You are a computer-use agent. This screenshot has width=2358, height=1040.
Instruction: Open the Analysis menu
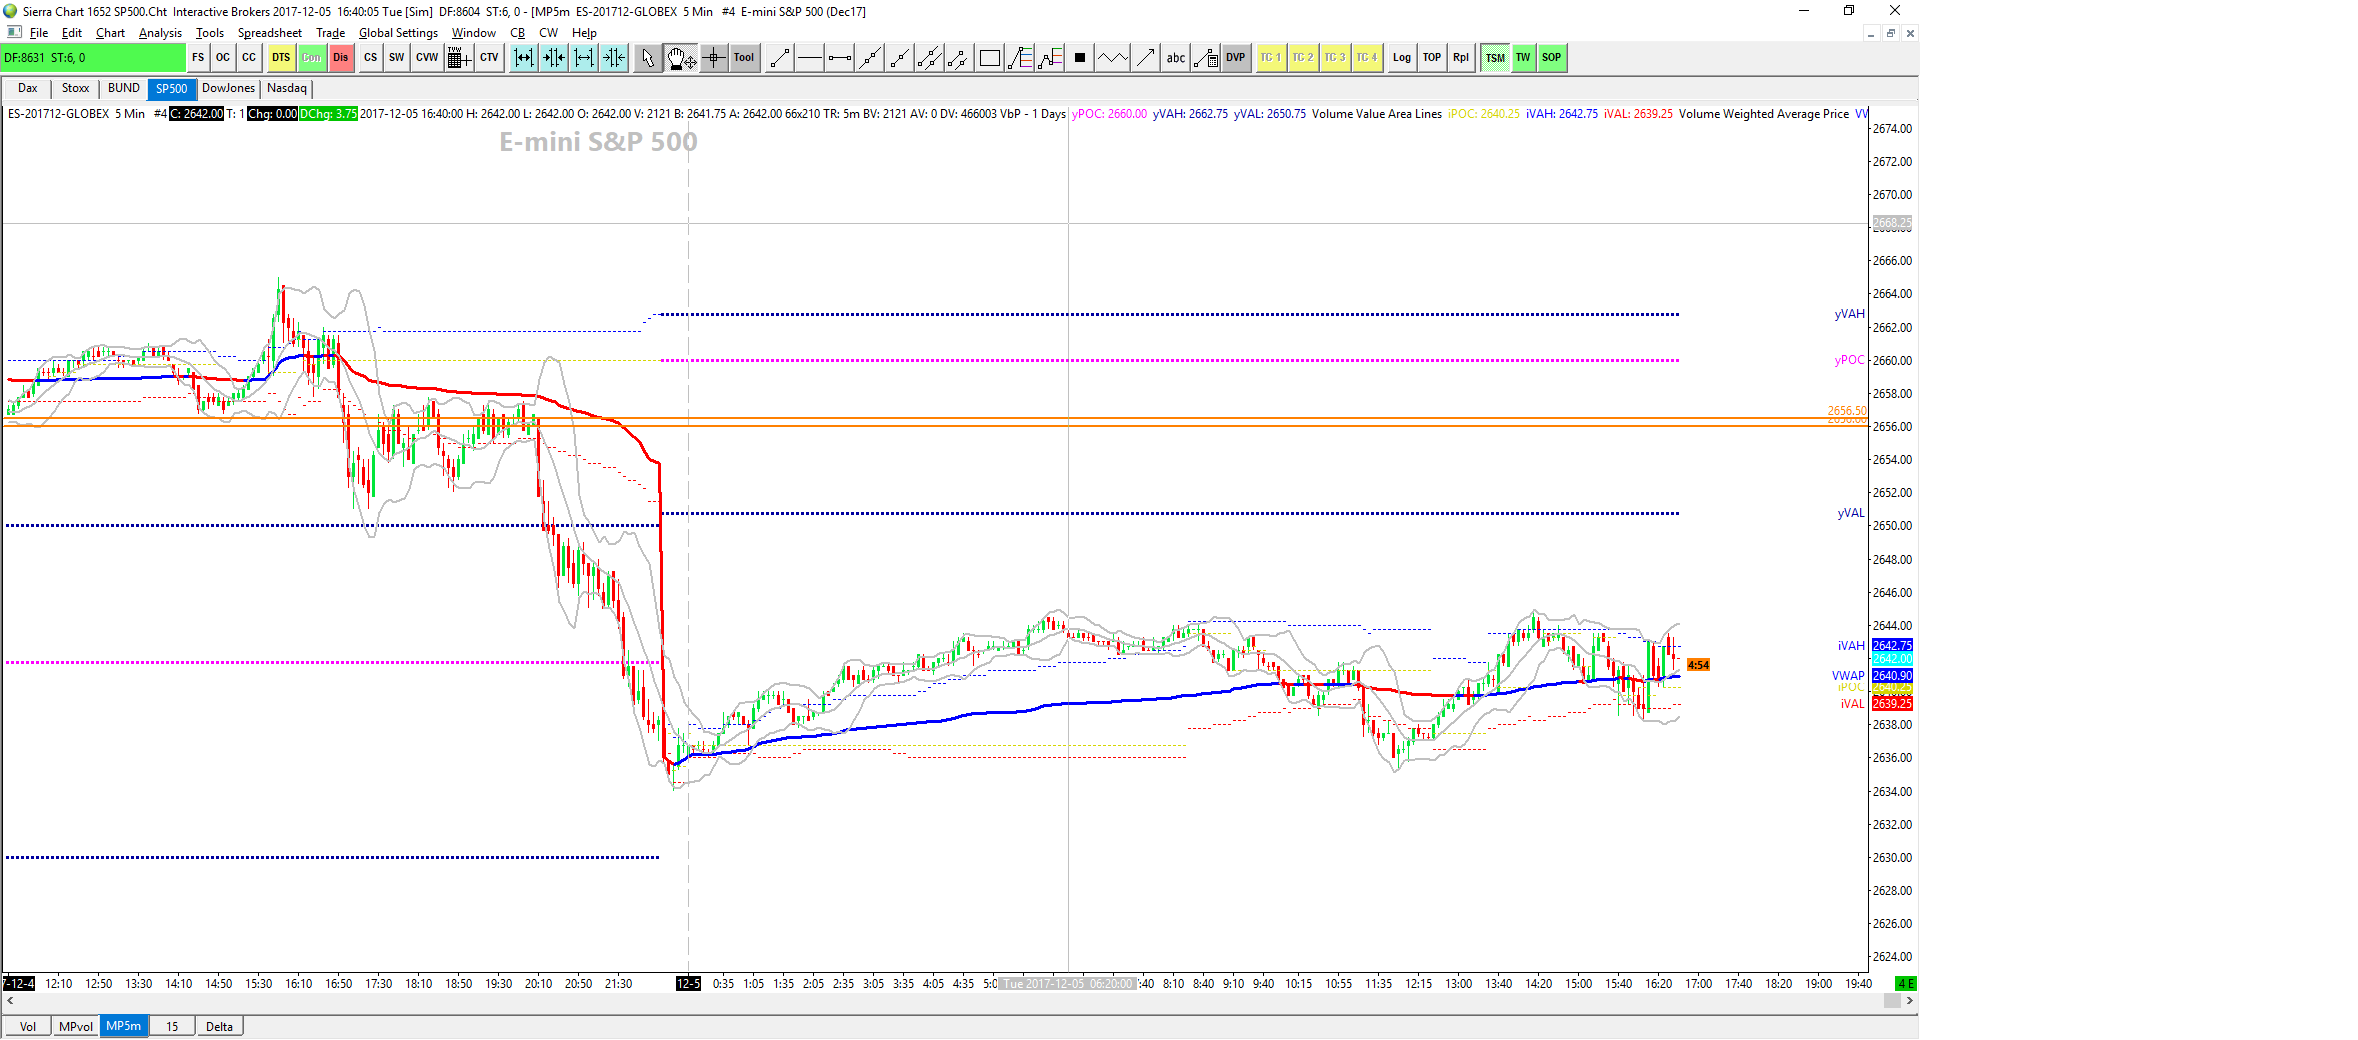pyautogui.click(x=160, y=33)
